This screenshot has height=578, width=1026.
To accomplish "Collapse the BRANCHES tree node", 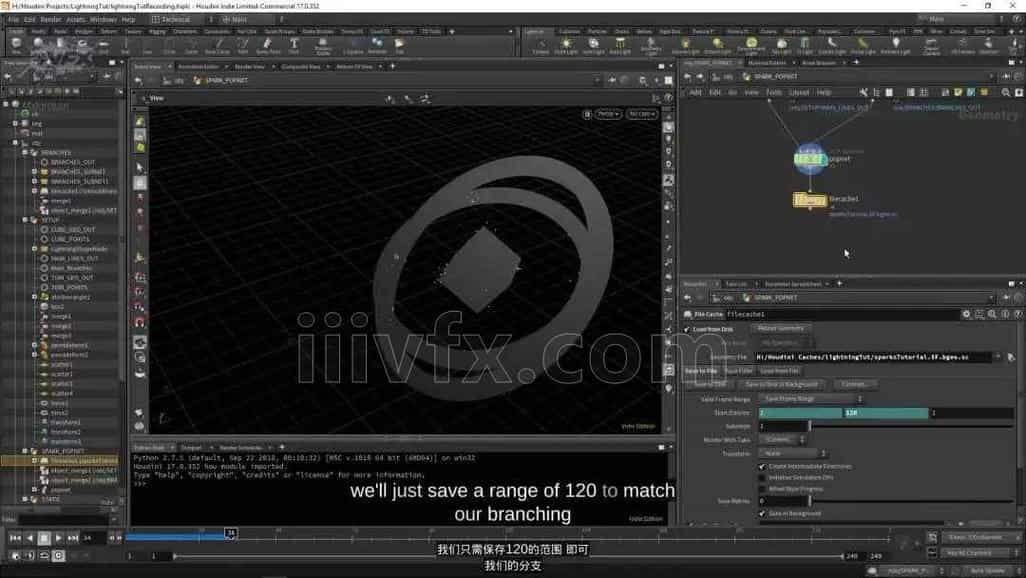I will click(25, 153).
